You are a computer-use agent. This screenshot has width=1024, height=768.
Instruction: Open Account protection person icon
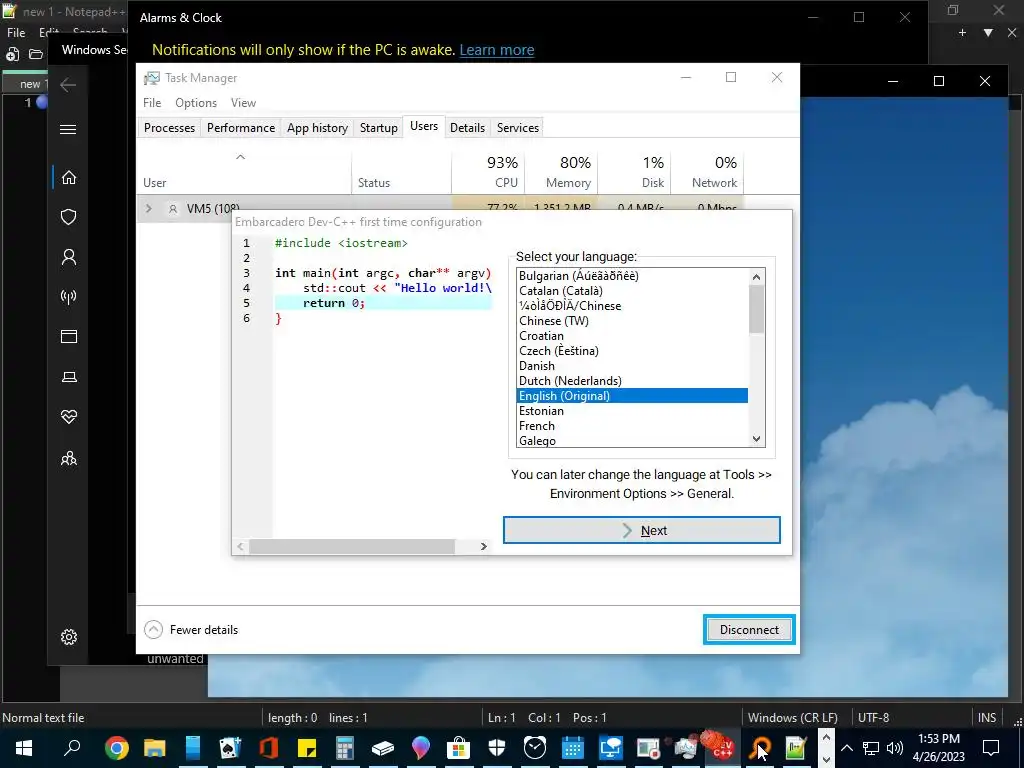(x=69, y=257)
